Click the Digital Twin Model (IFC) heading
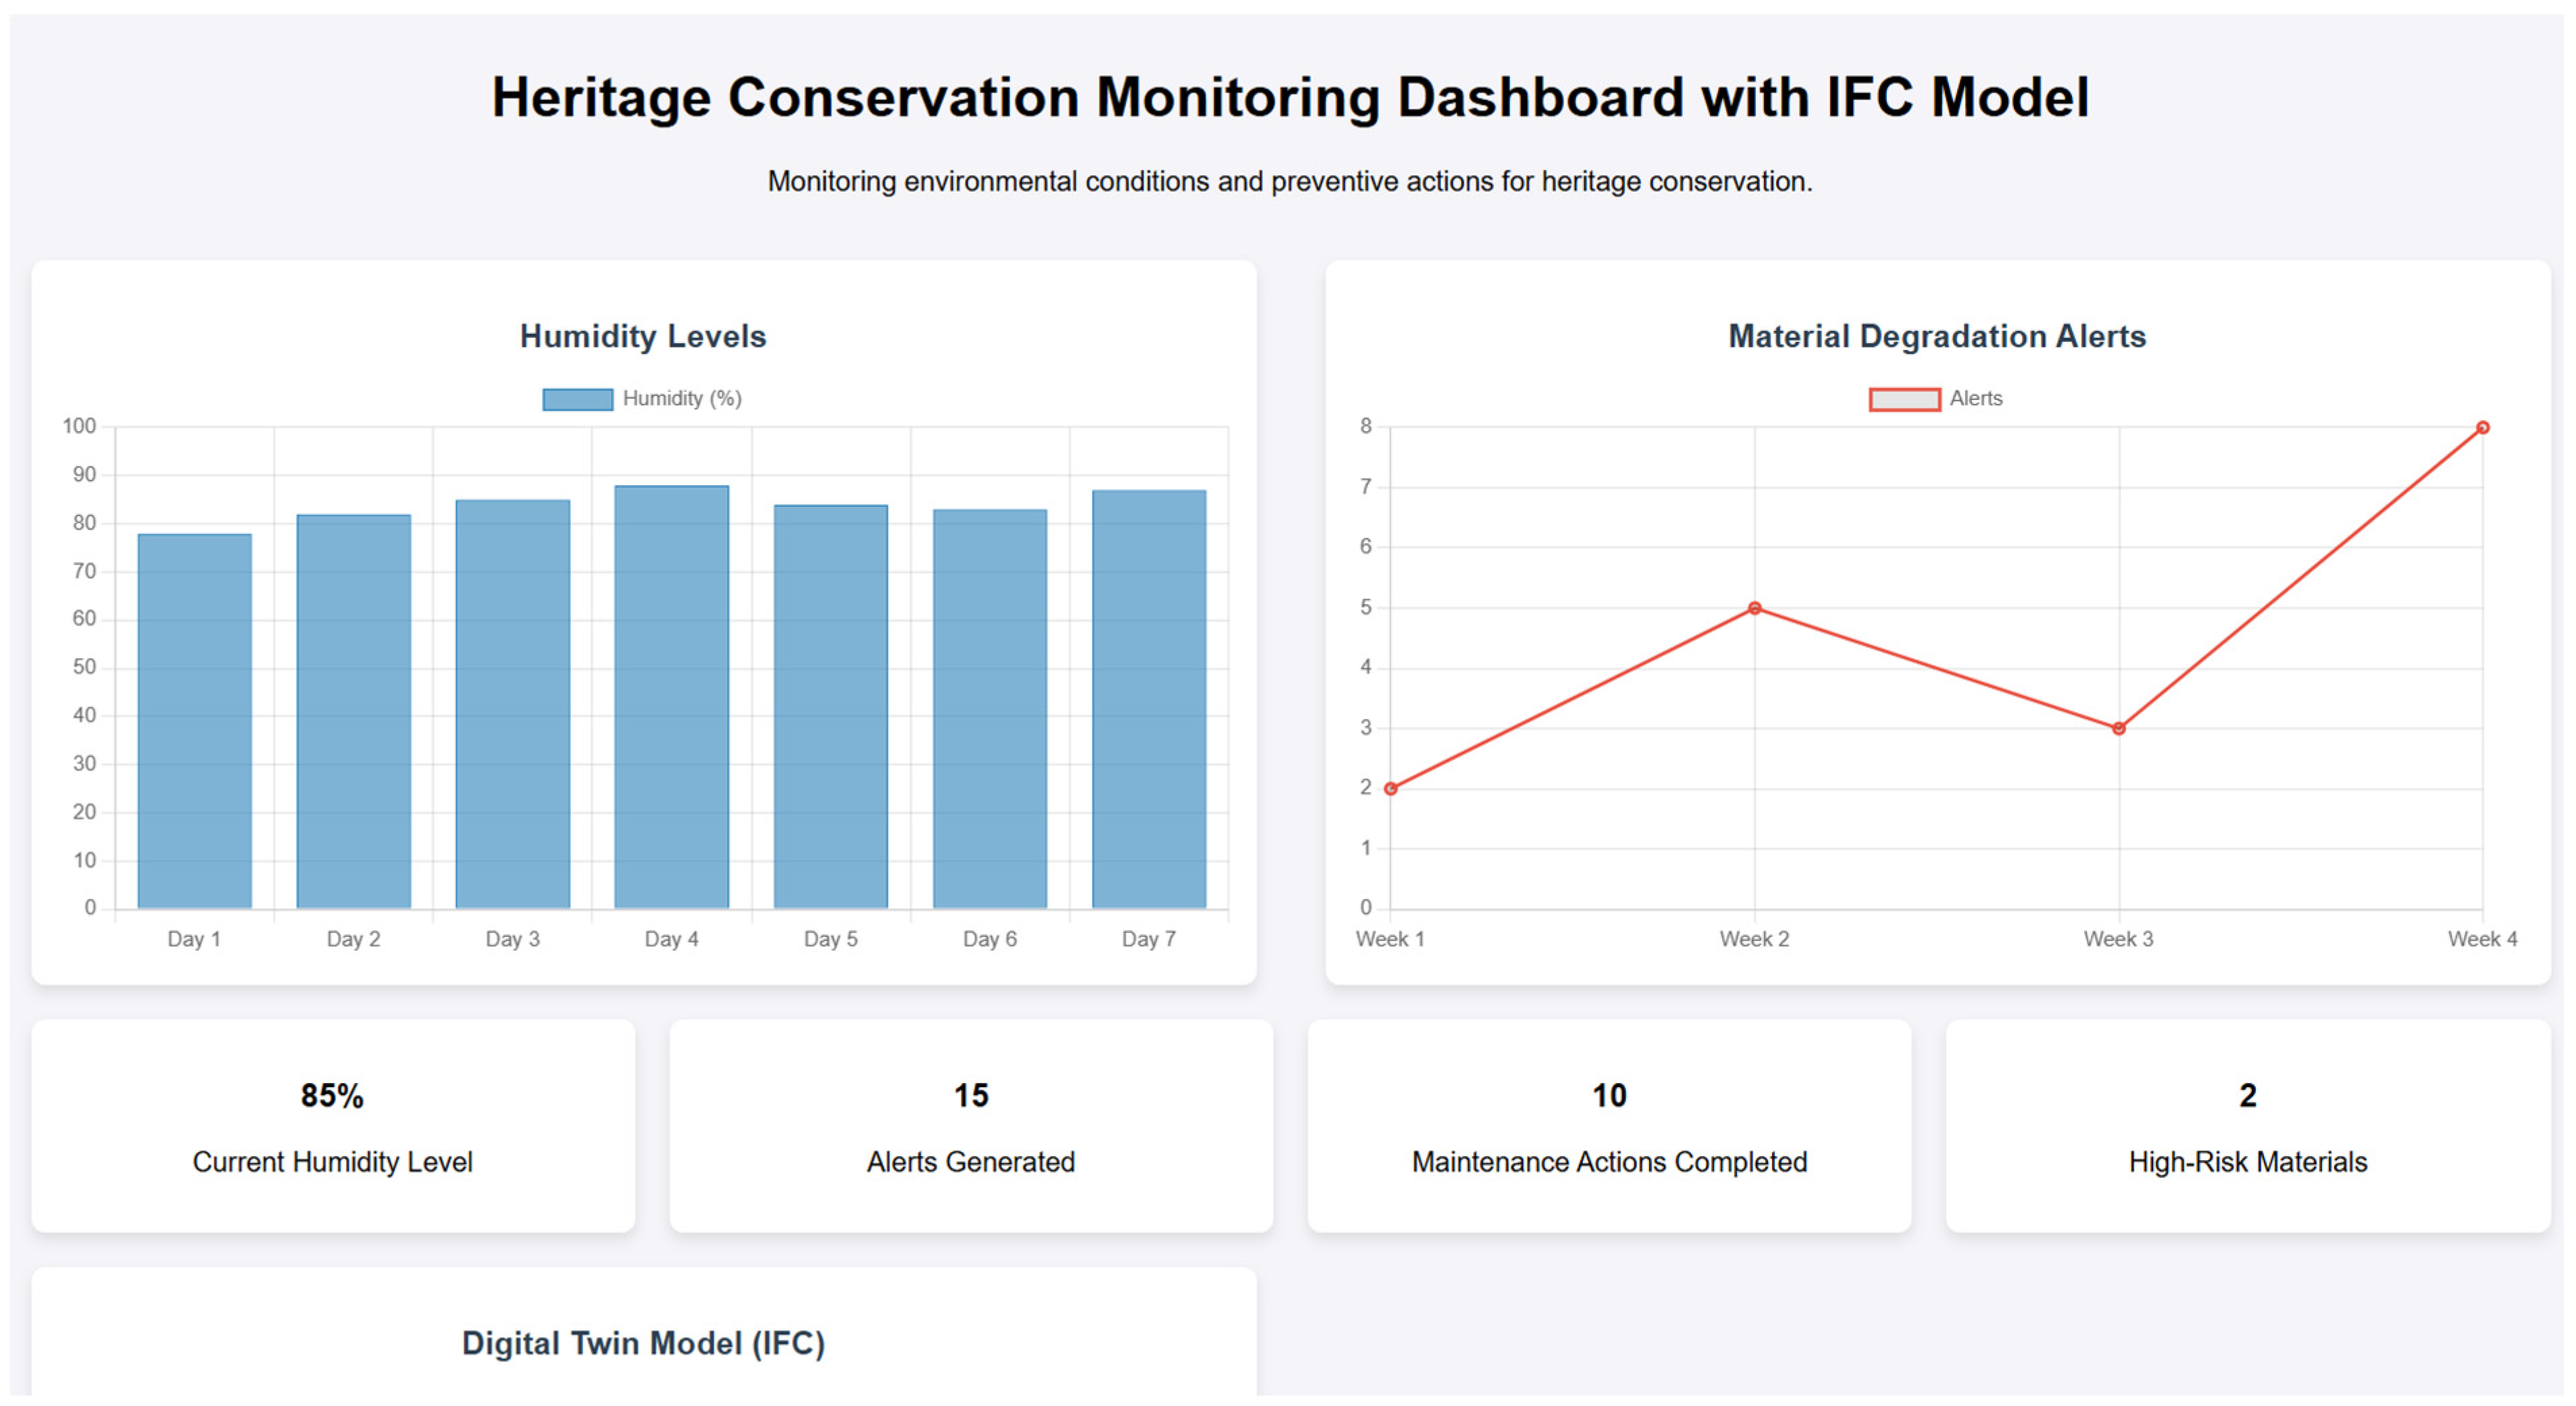 [x=643, y=1343]
